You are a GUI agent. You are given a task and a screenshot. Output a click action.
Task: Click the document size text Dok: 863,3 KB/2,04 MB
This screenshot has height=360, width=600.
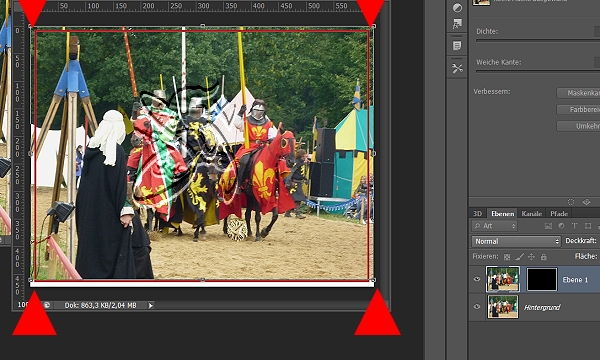pyautogui.click(x=100, y=305)
